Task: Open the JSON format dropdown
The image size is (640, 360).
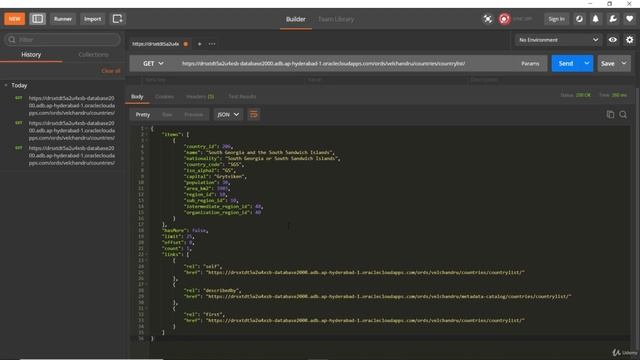Action: tap(228, 115)
